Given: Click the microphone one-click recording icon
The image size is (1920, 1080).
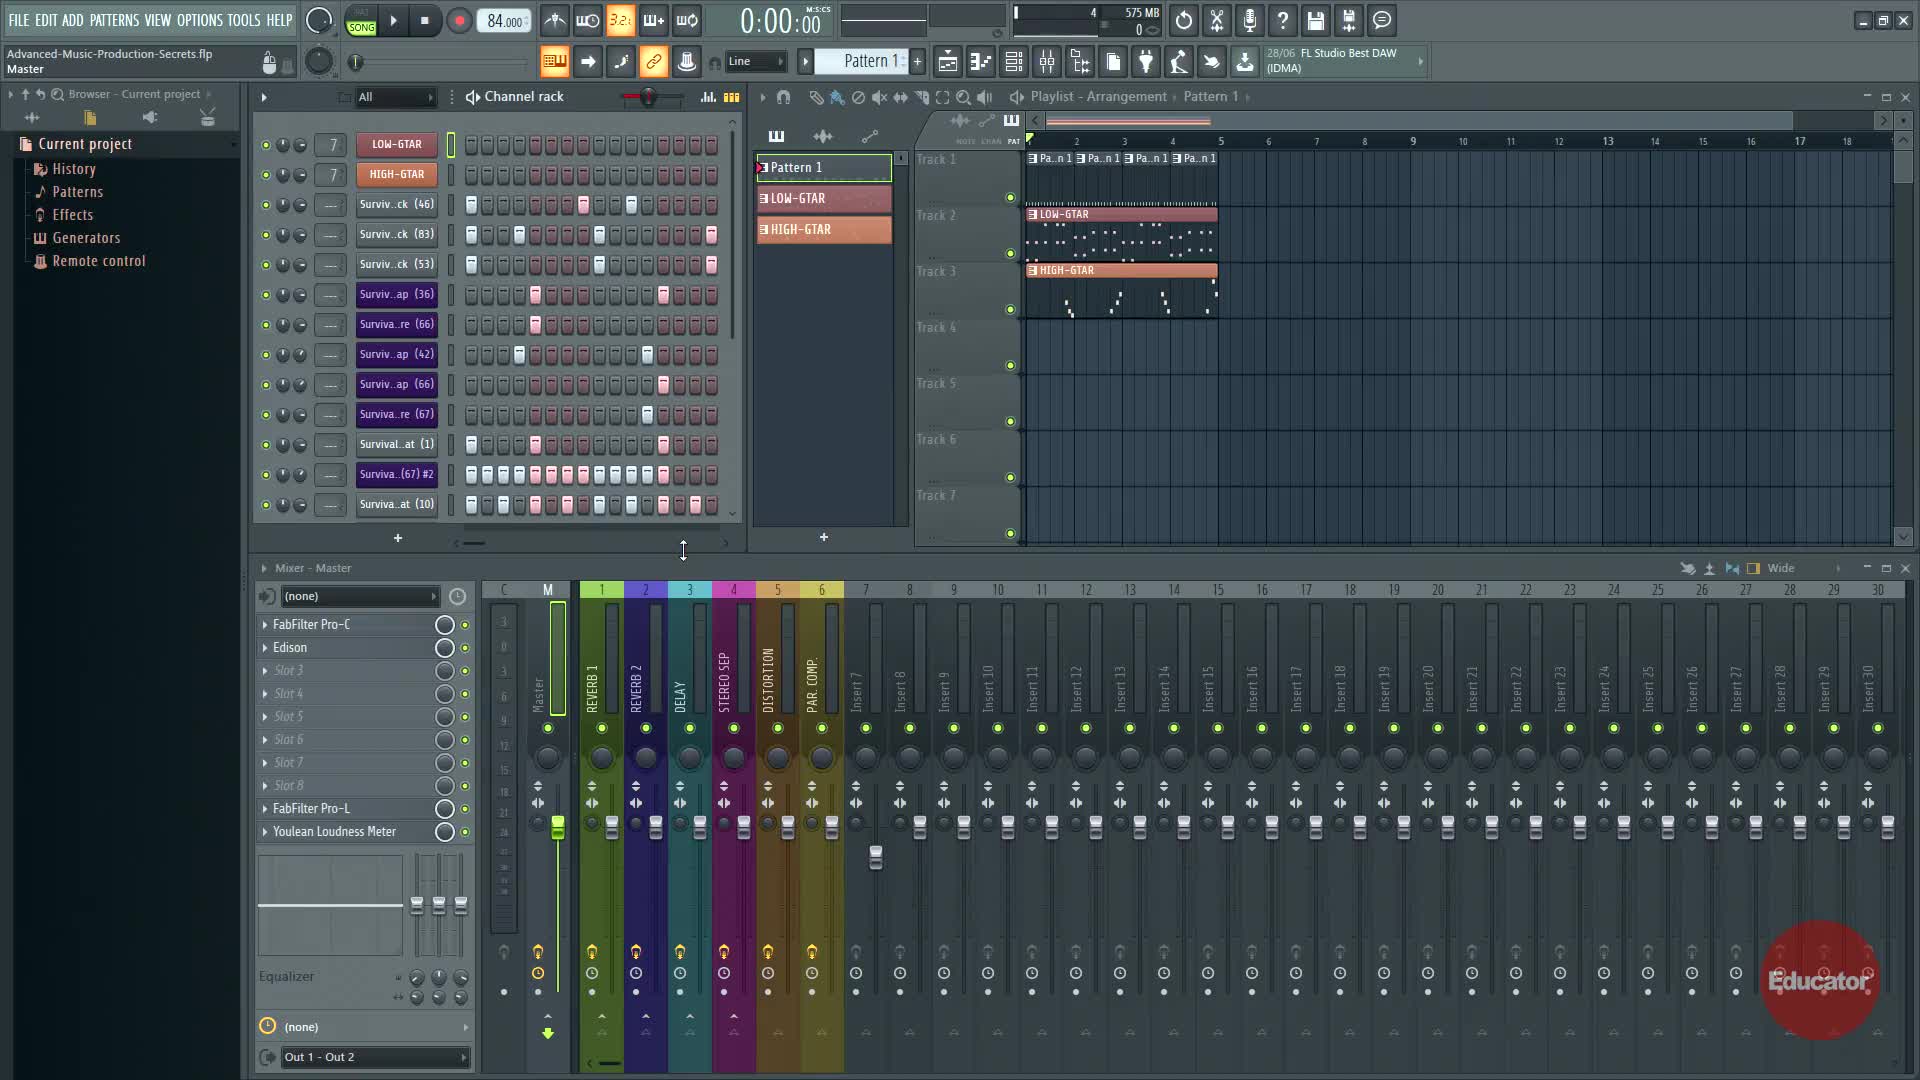Looking at the screenshot, I should pyautogui.click(x=1250, y=21).
